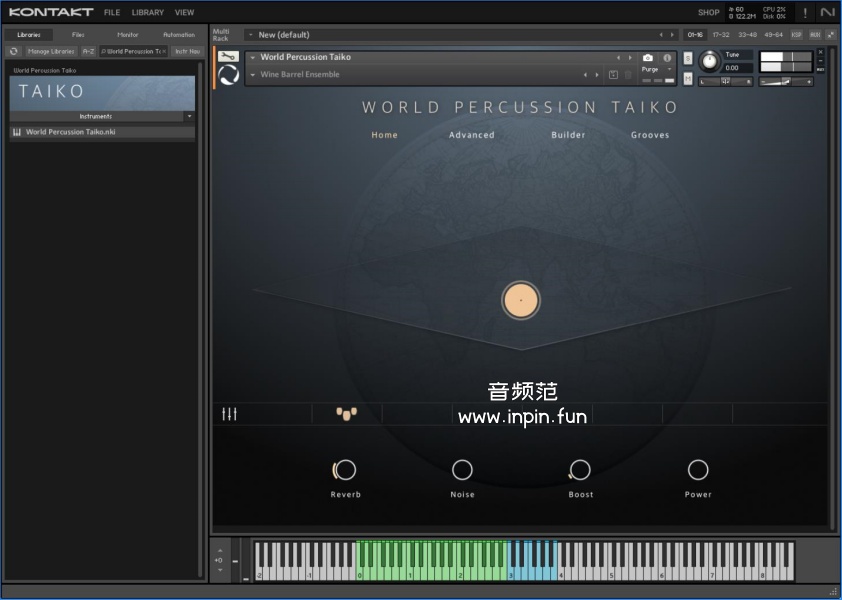Close the instrument with the X icon
Viewport: 842px width, 600px height.
821,52
